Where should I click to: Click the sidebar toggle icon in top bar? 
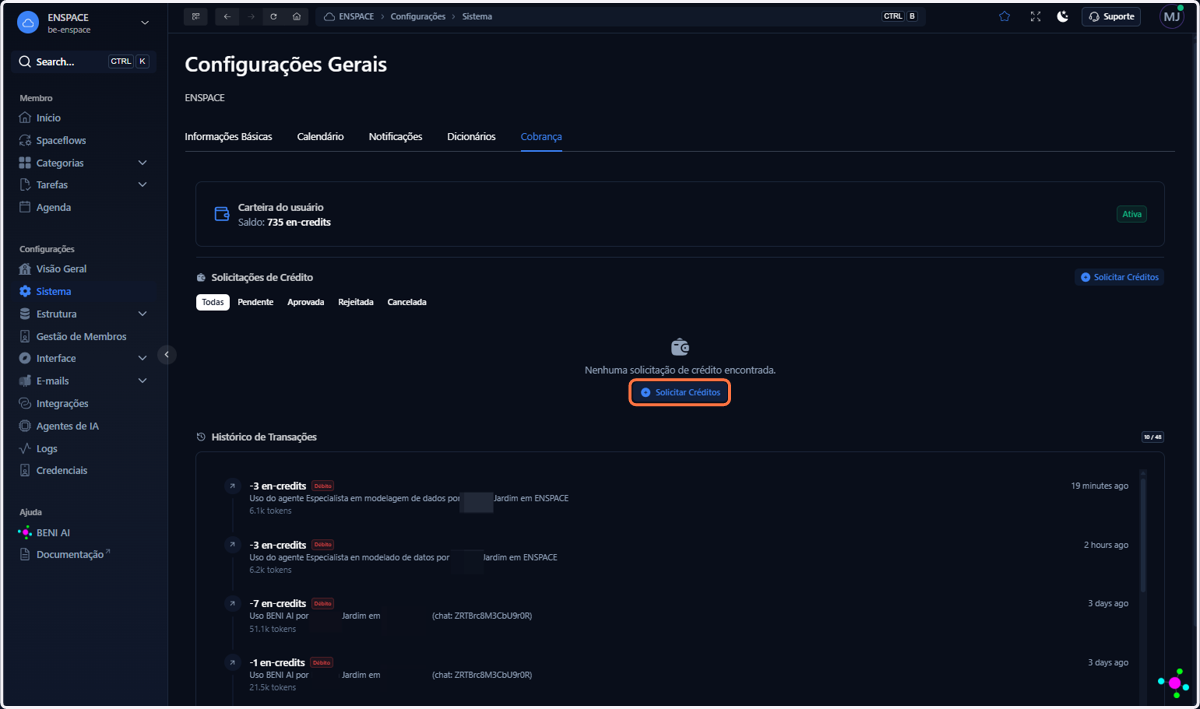[195, 17]
